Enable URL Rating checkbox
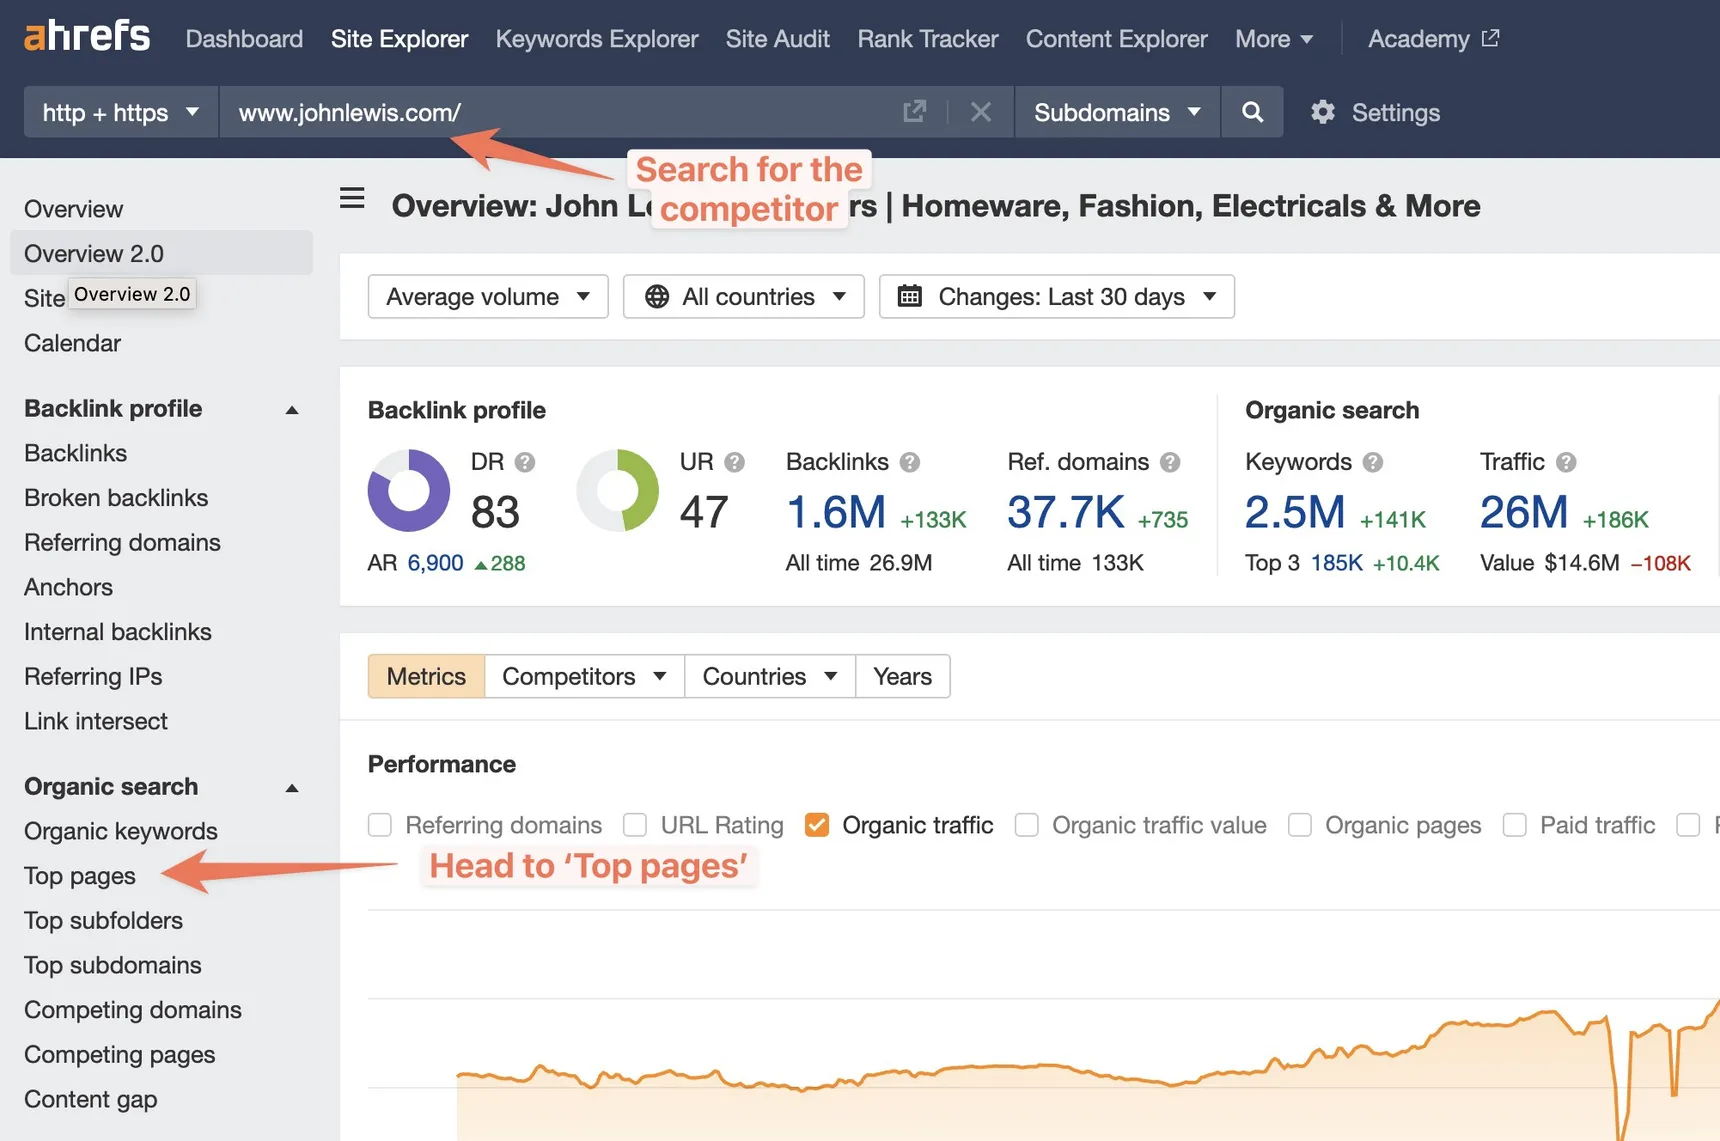 pyautogui.click(x=635, y=825)
